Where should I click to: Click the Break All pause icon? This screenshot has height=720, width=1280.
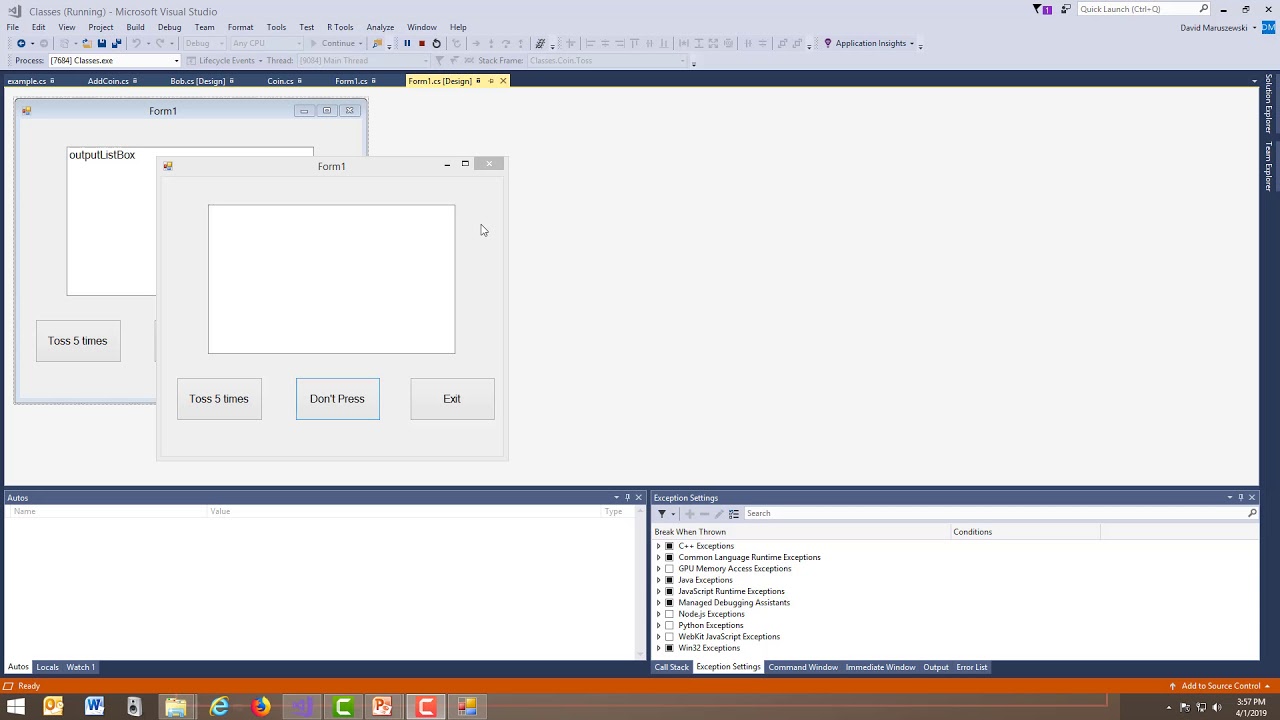point(407,43)
